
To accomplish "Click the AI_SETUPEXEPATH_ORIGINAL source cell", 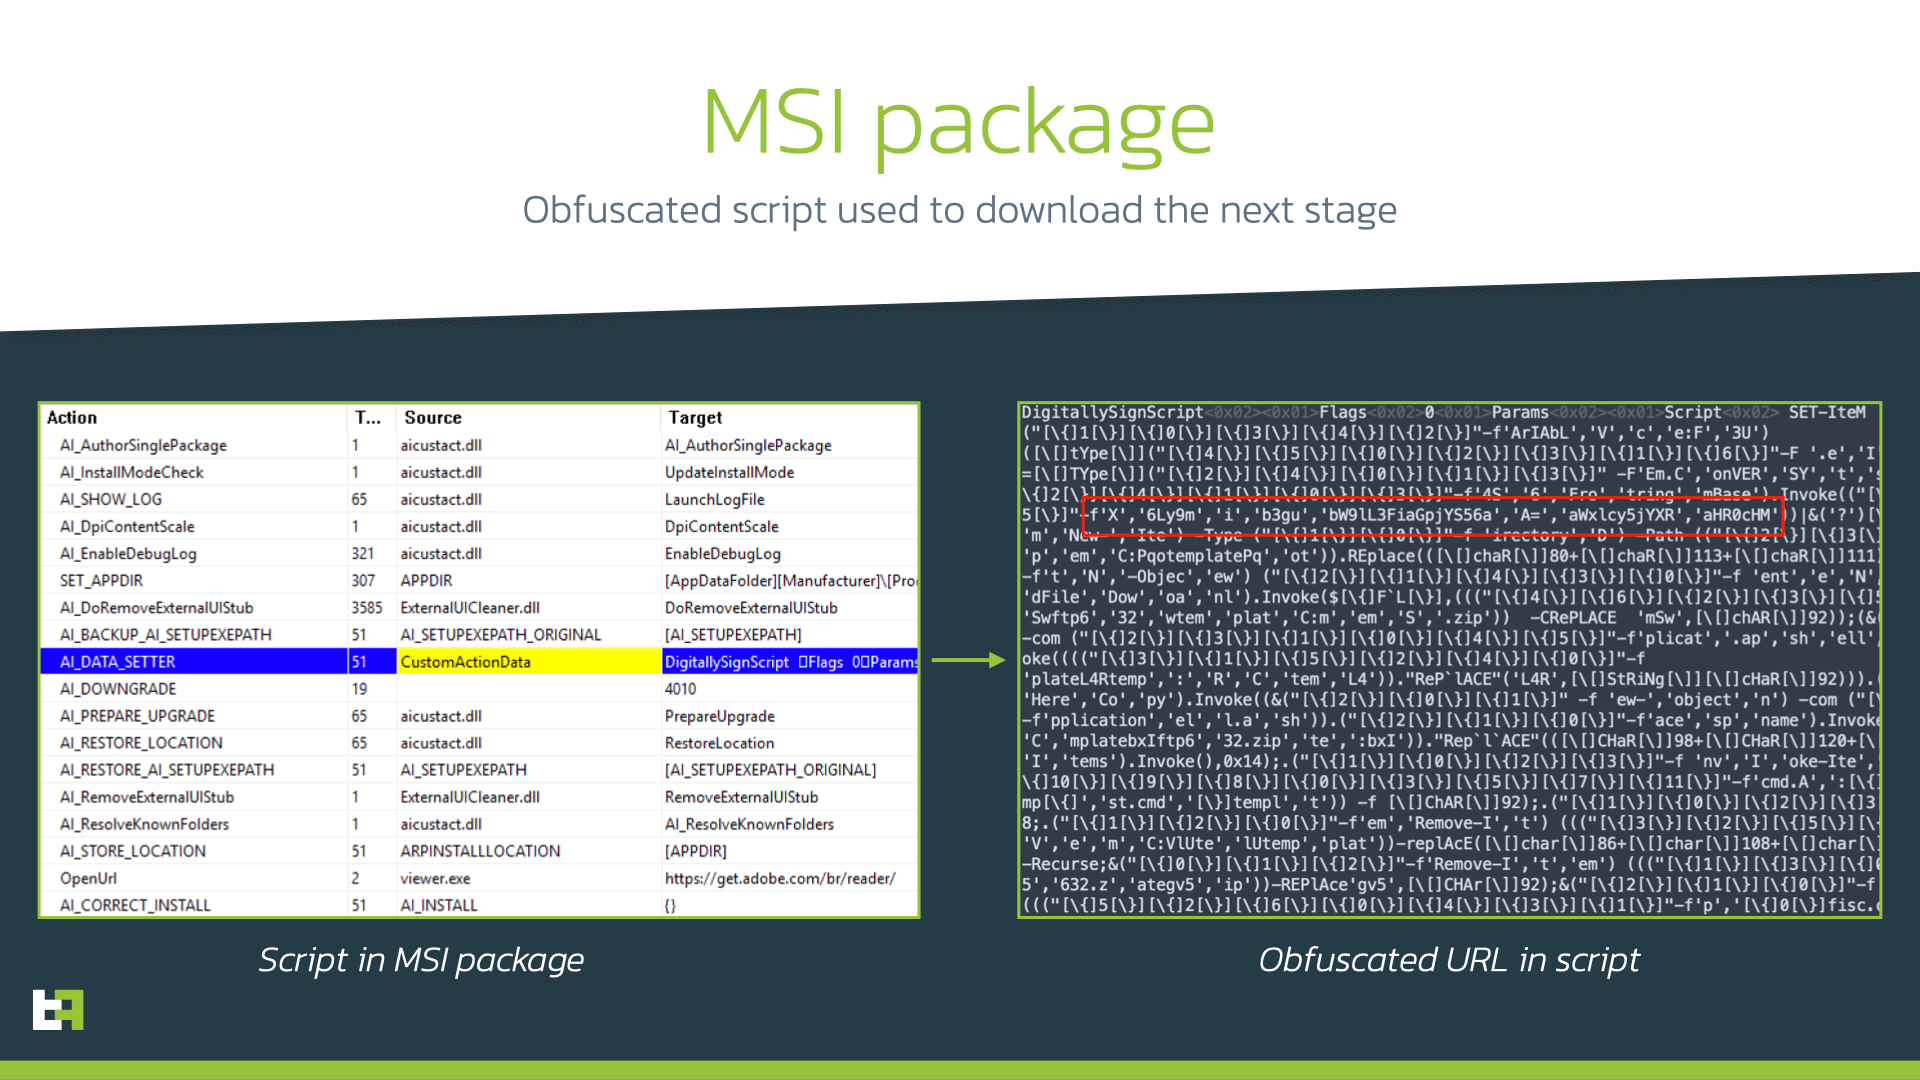I will [x=501, y=635].
